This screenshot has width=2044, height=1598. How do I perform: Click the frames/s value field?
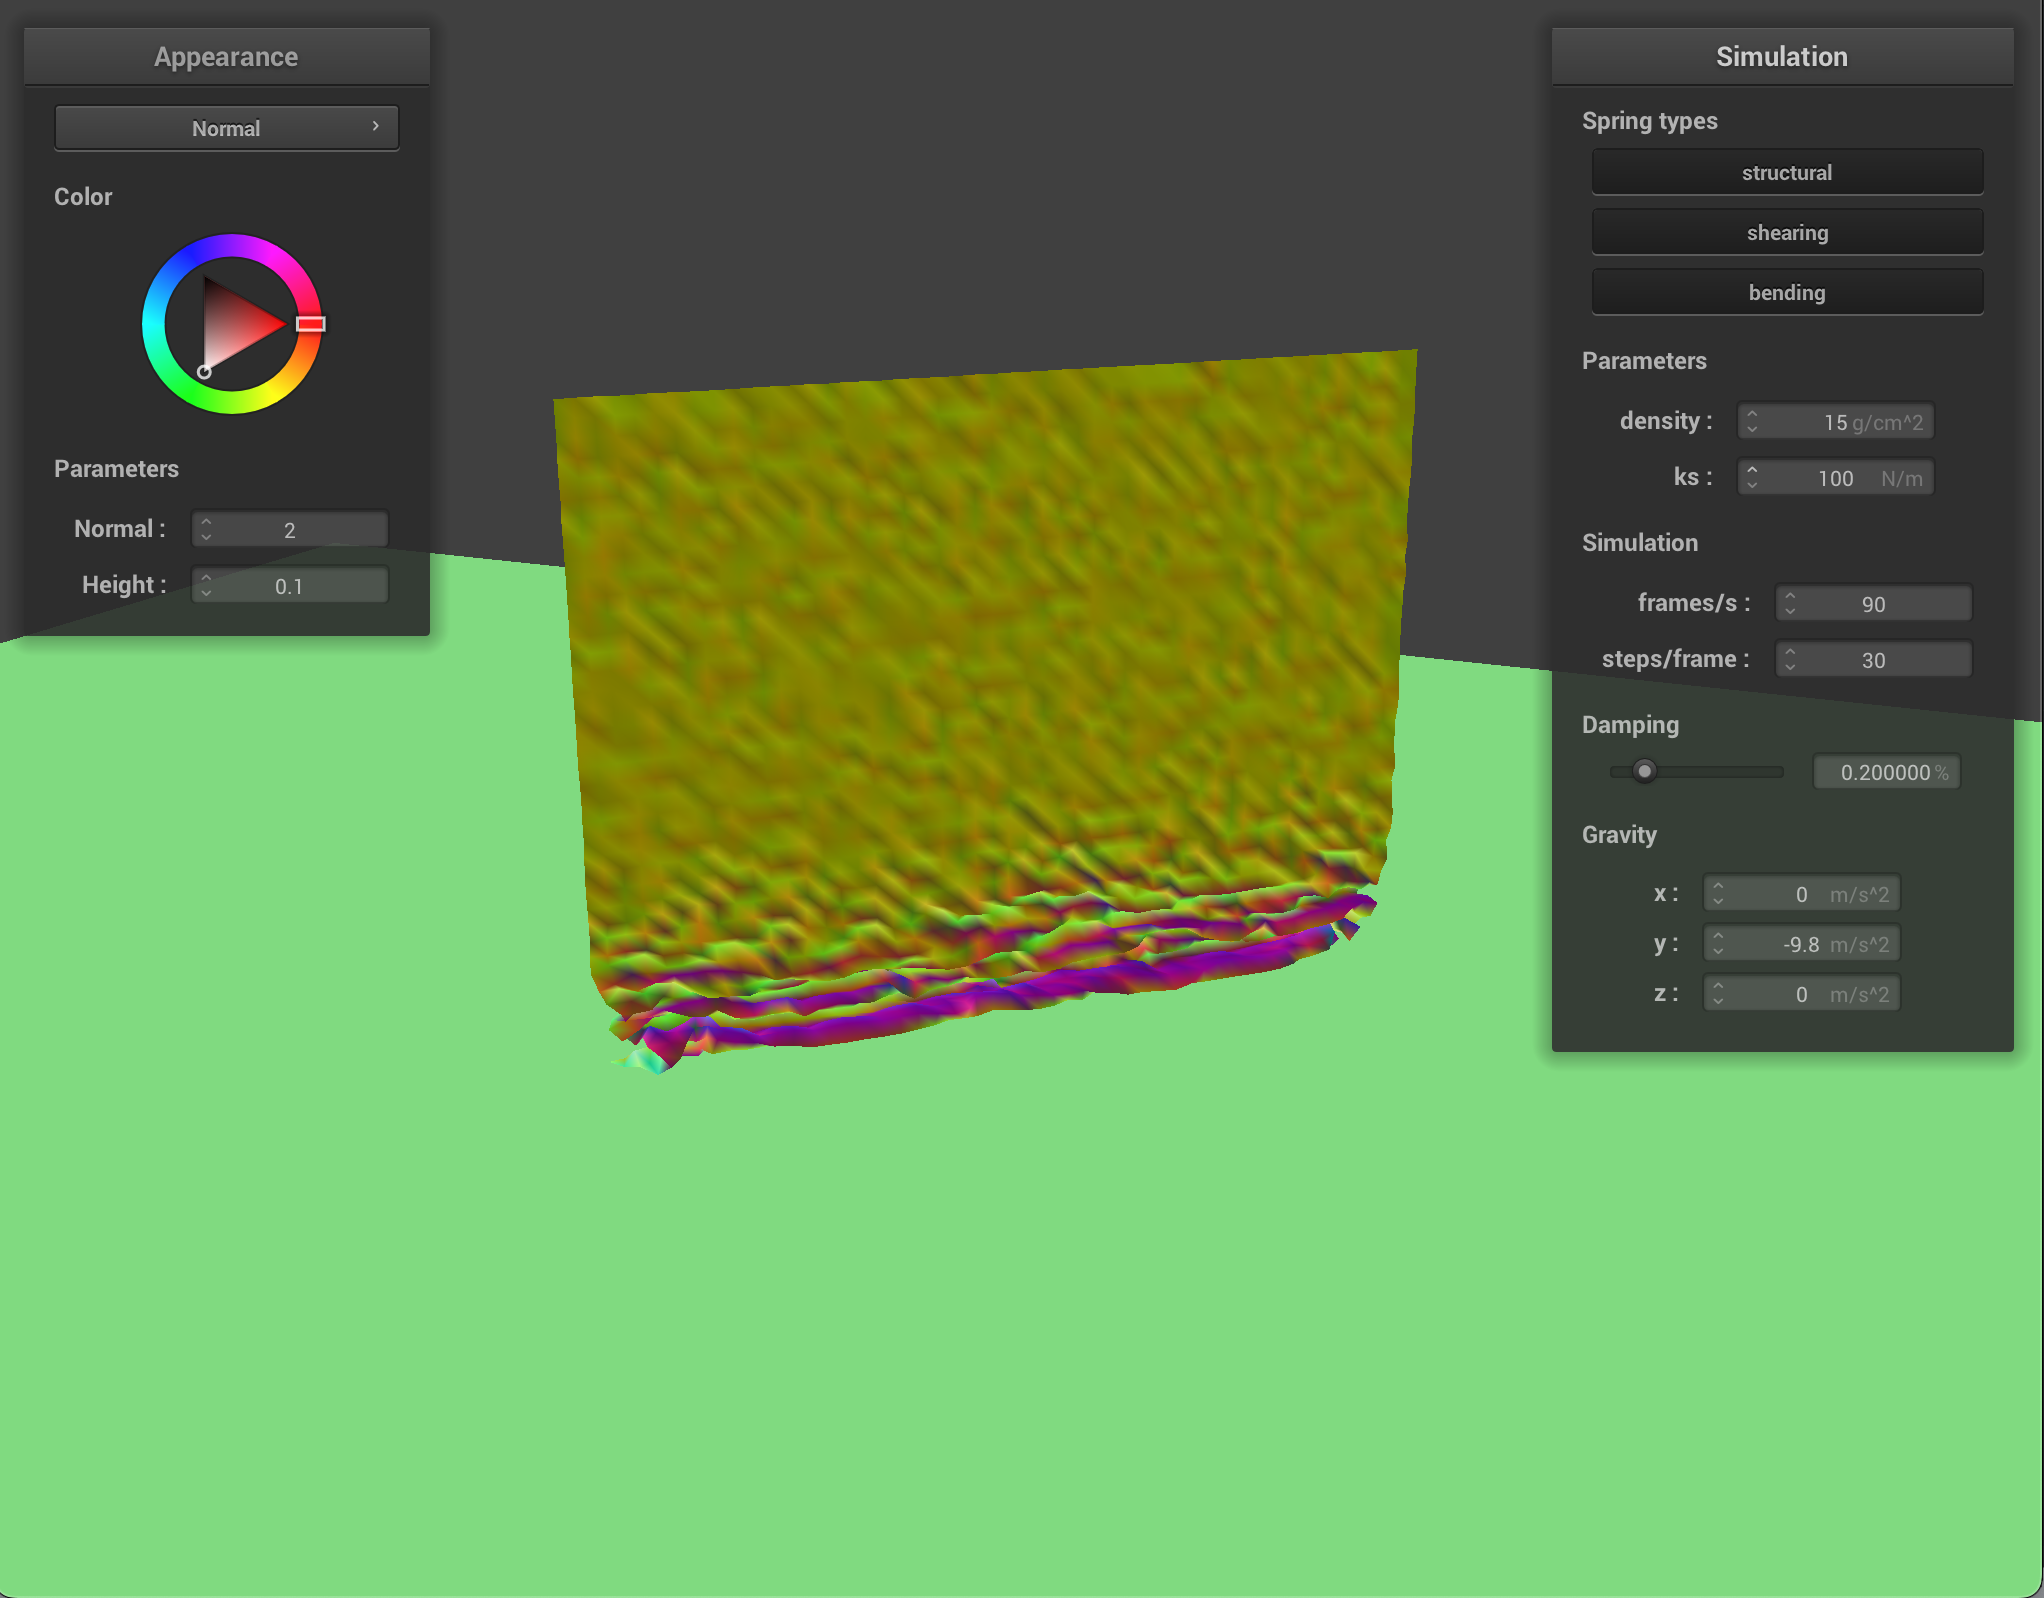pyautogui.click(x=1874, y=603)
